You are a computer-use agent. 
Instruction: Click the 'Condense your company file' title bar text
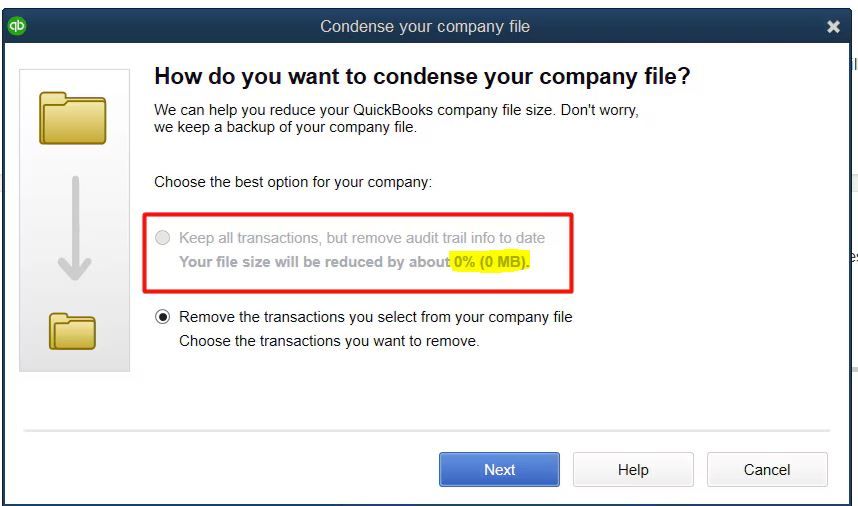425,27
